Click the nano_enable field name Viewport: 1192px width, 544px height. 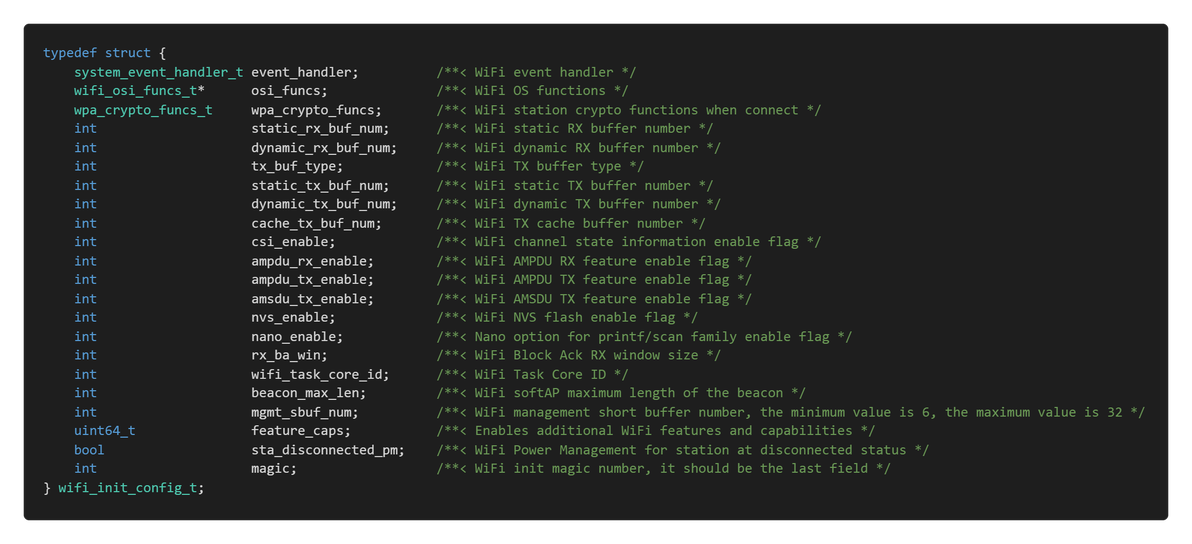[x=296, y=336]
